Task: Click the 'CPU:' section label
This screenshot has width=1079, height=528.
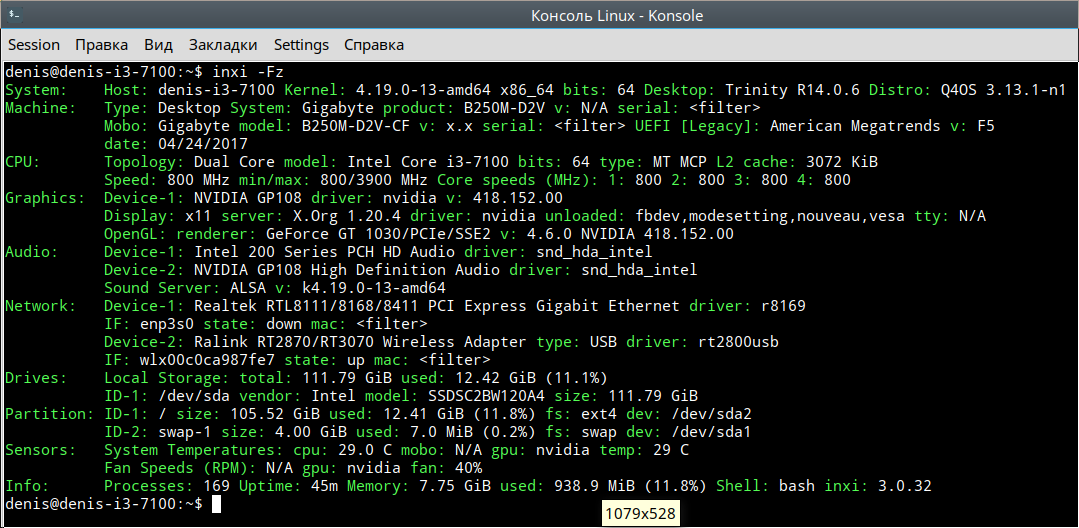Action: 23,162
